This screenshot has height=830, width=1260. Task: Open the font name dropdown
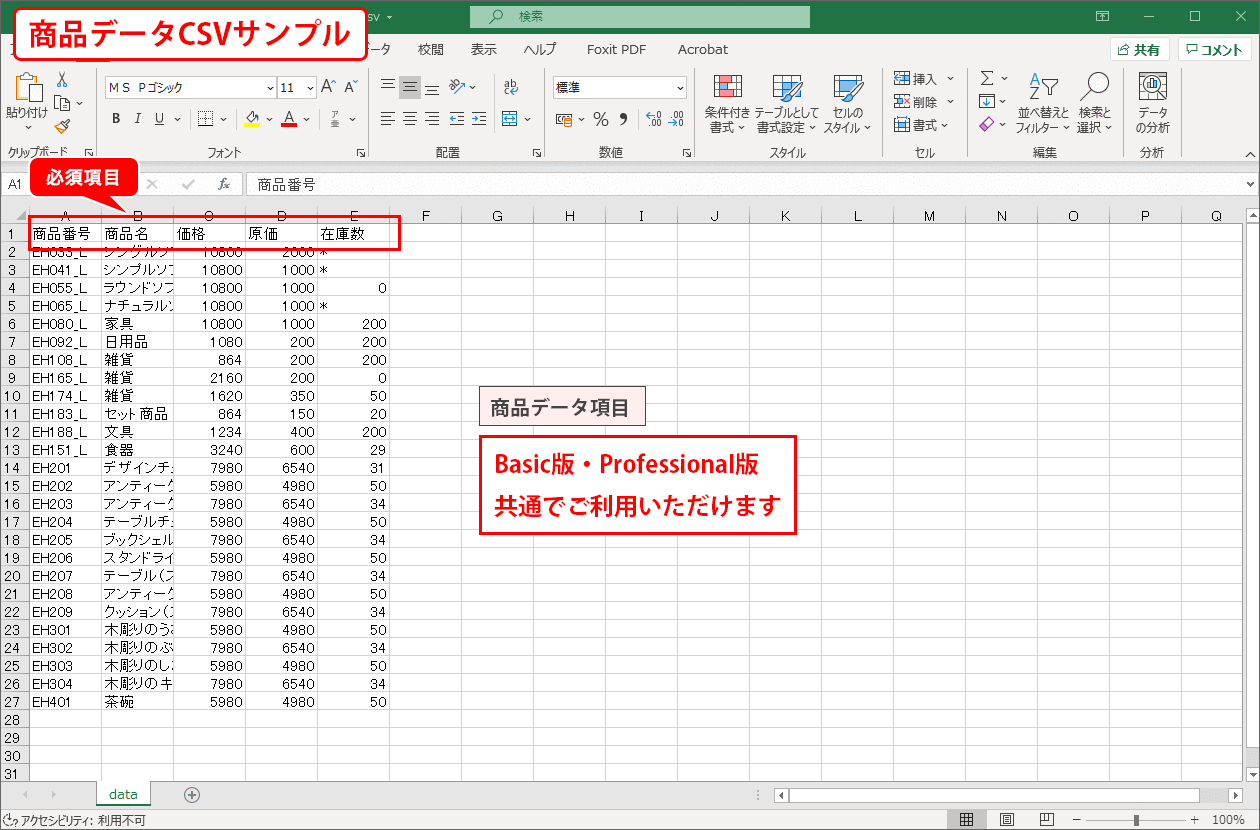click(270, 88)
